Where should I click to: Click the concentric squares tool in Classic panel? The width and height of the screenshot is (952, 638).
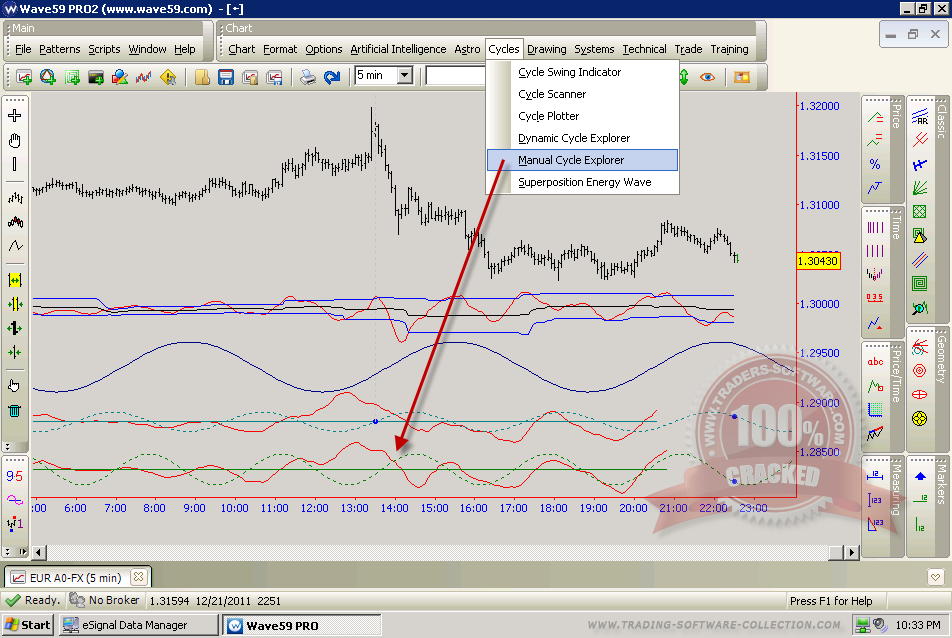point(919,283)
